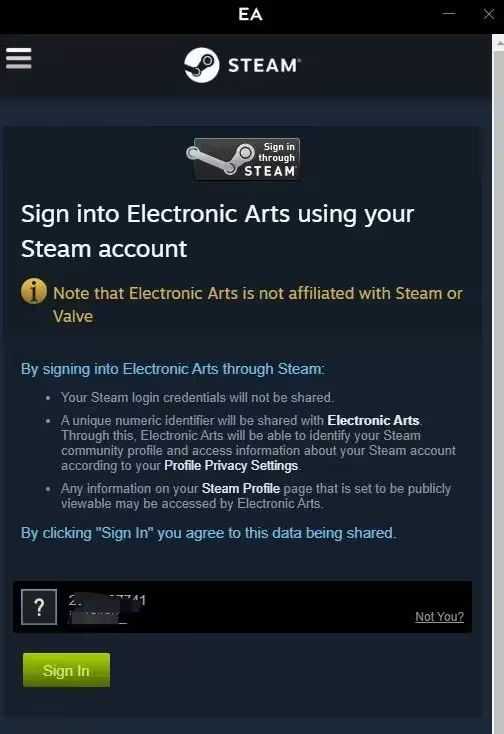
Task: Click the agree to data being shared text
Action: 209,533
